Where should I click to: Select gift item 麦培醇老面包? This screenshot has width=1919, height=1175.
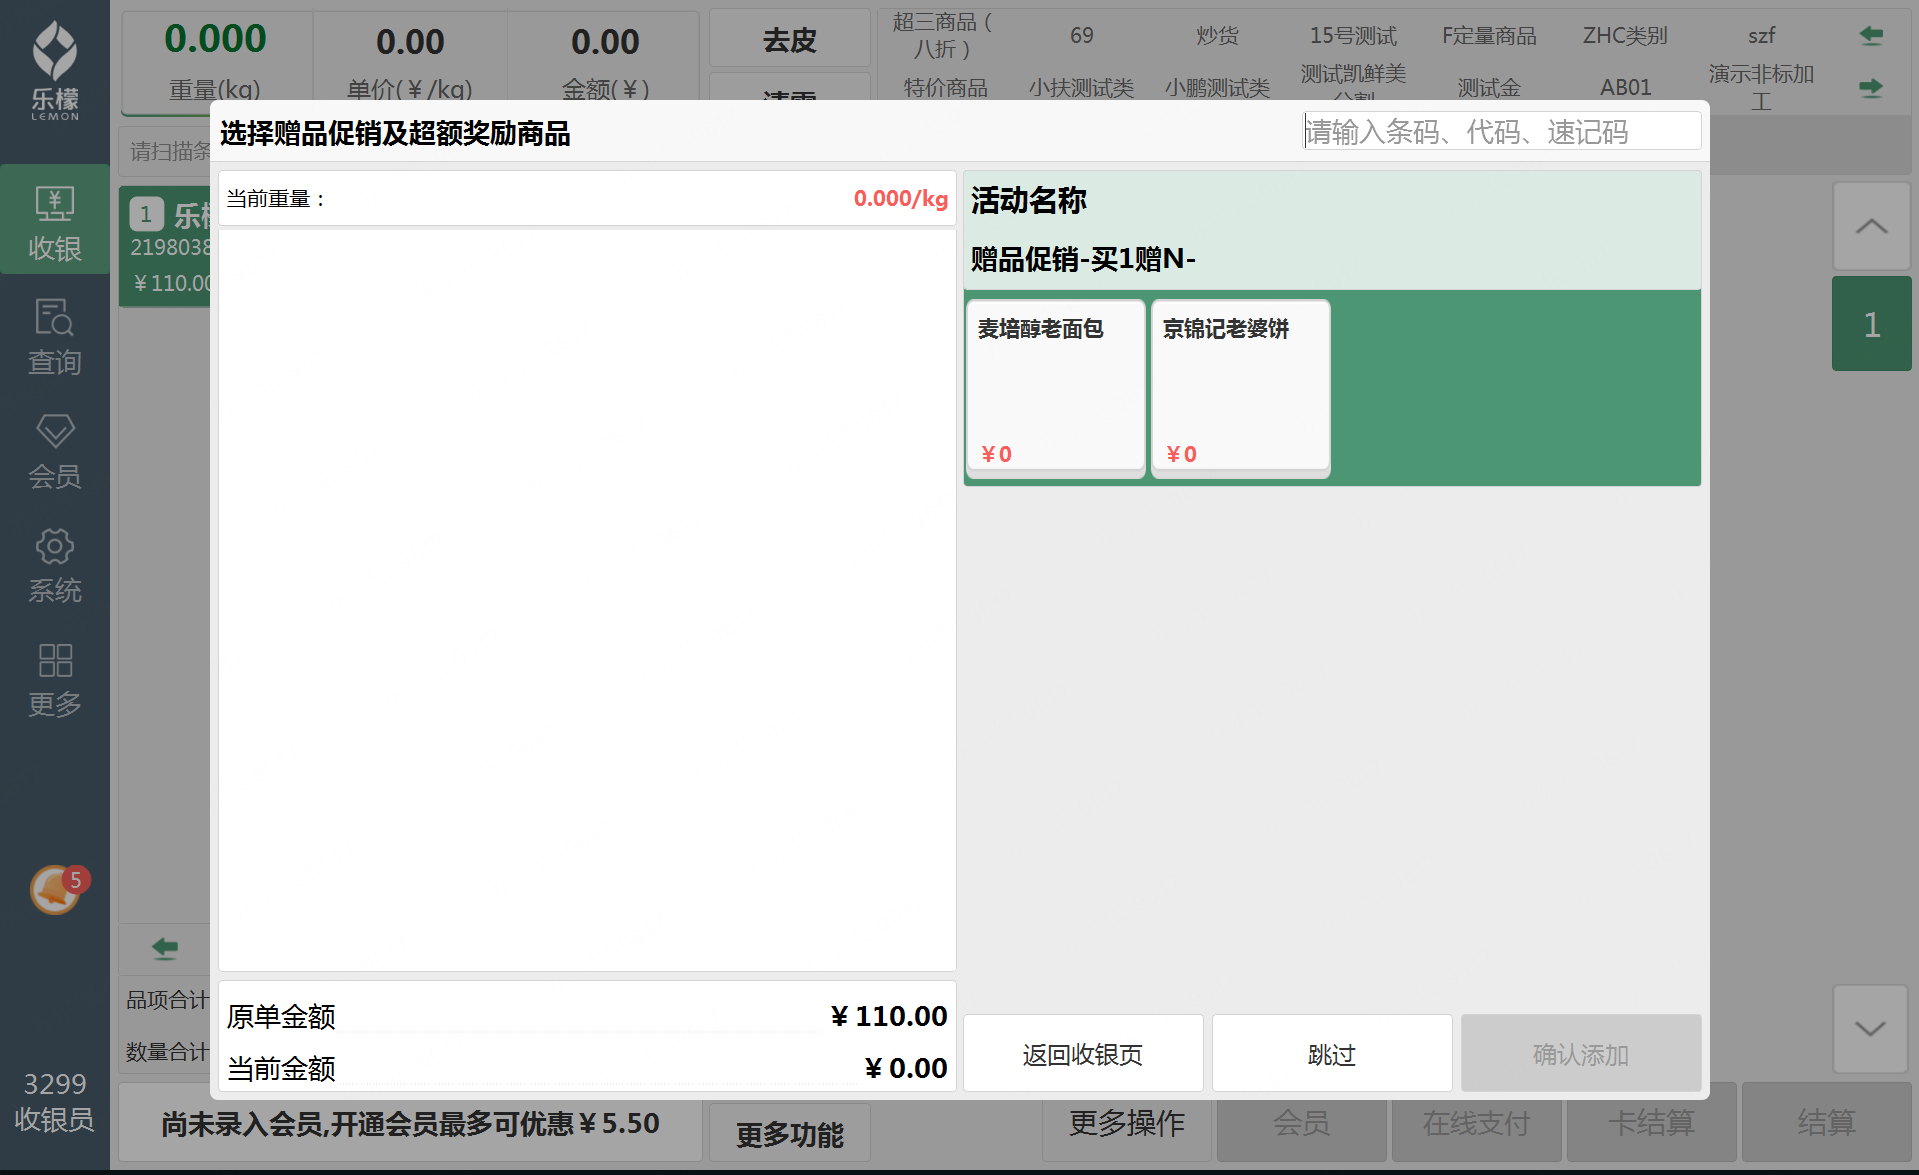tap(1055, 388)
